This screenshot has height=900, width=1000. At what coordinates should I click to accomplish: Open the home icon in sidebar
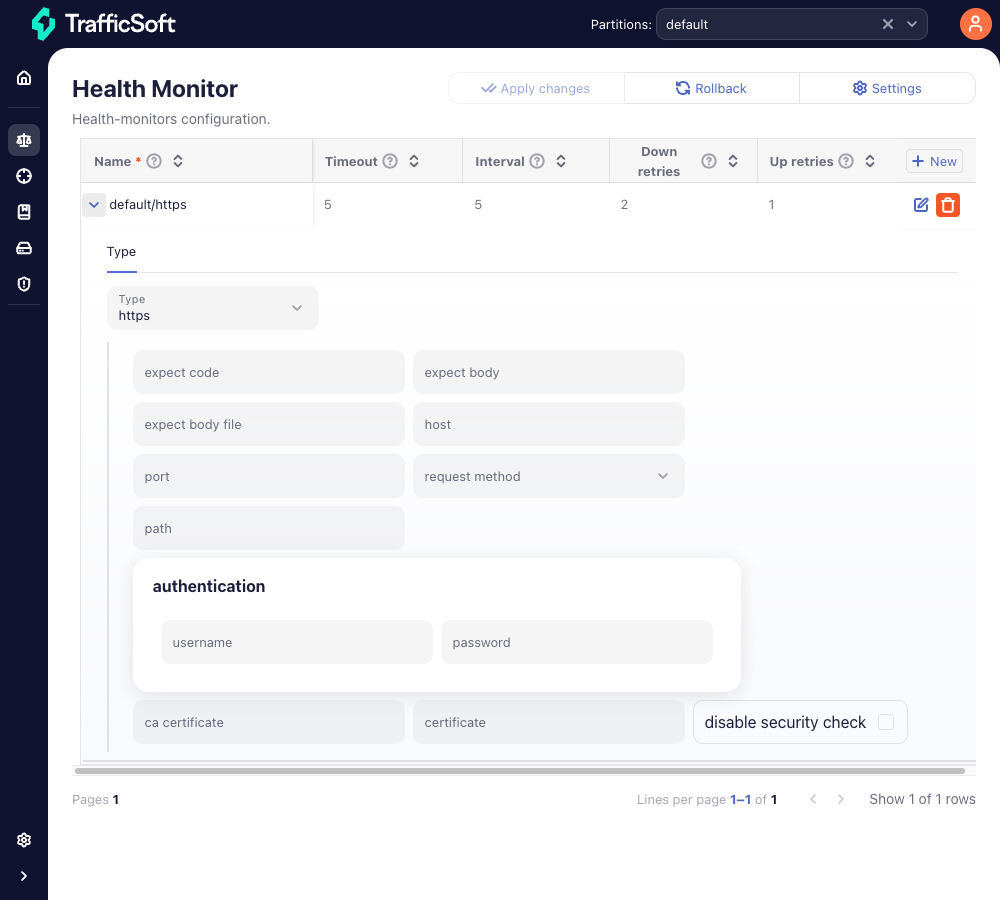(x=24, y=78)
